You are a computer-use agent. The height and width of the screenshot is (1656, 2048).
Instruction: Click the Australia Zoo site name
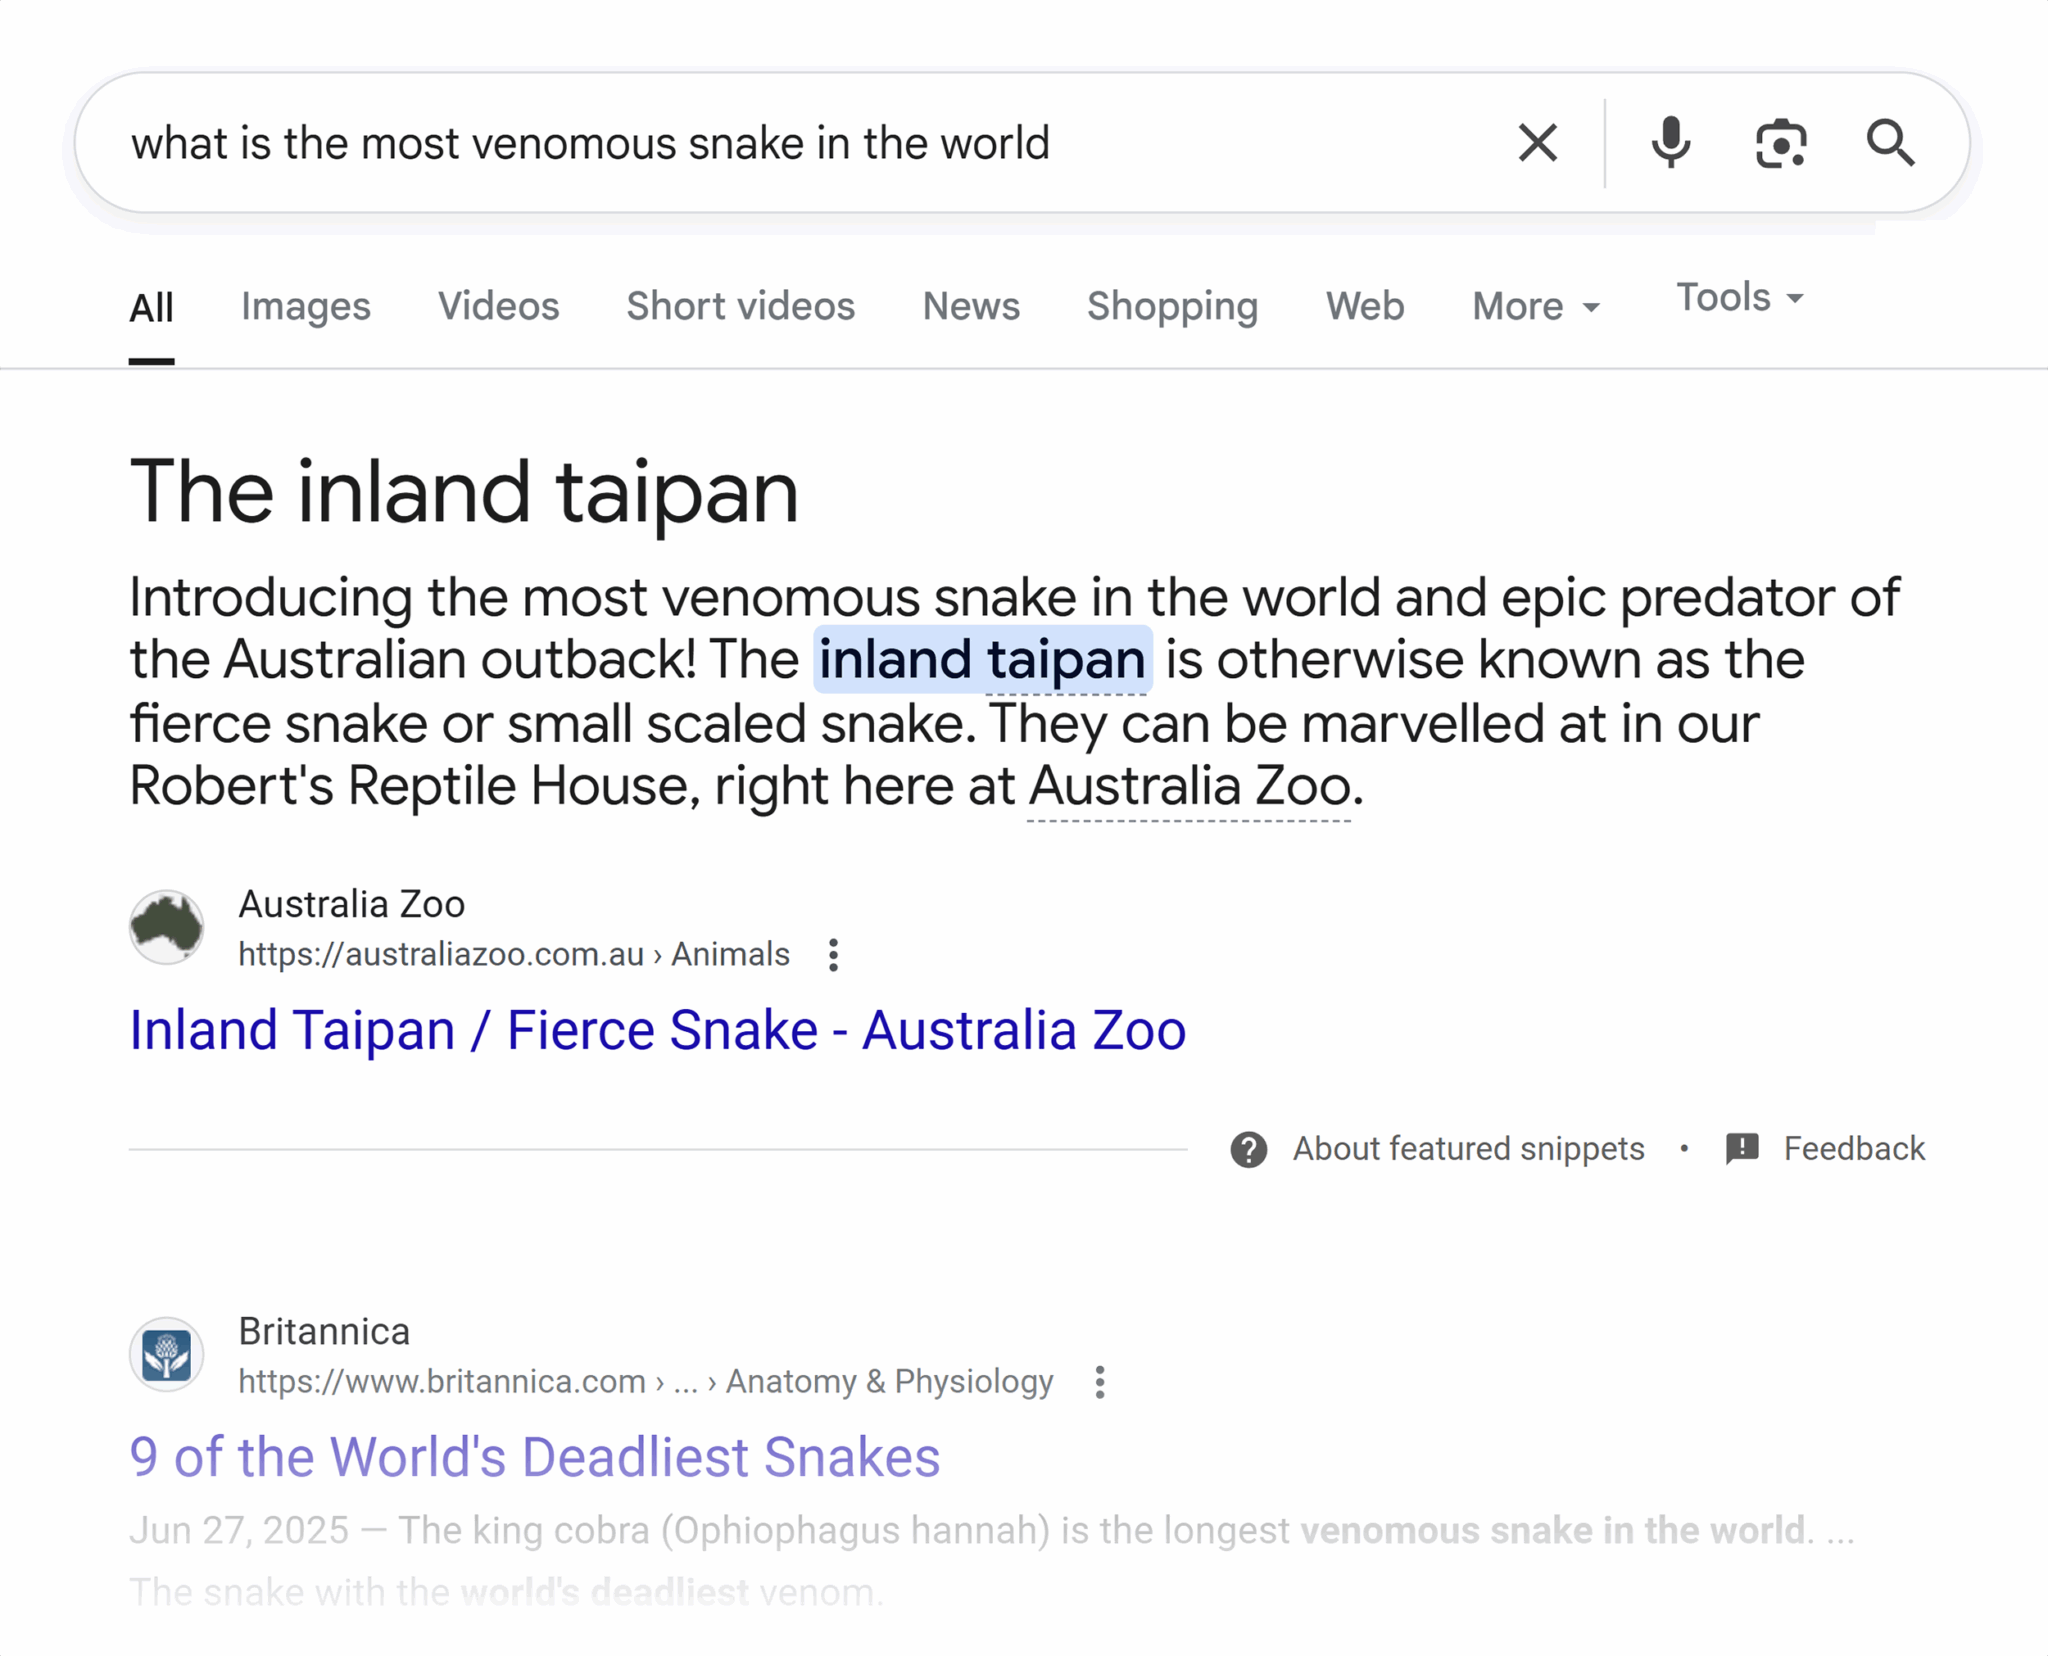coord(351,904)
